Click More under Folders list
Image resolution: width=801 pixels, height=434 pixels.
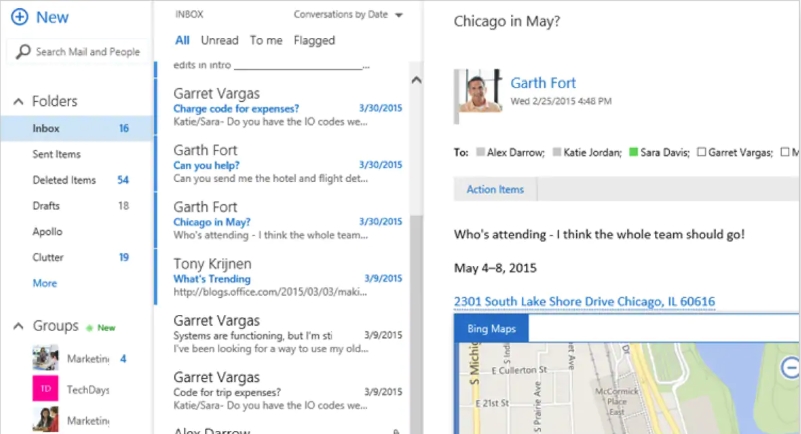45,283
